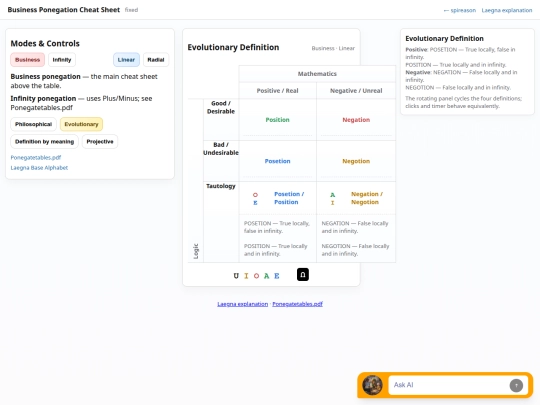Screen dimensions: 540x405
Task: Click the blue Posetion cell
Action: point(278,161)
